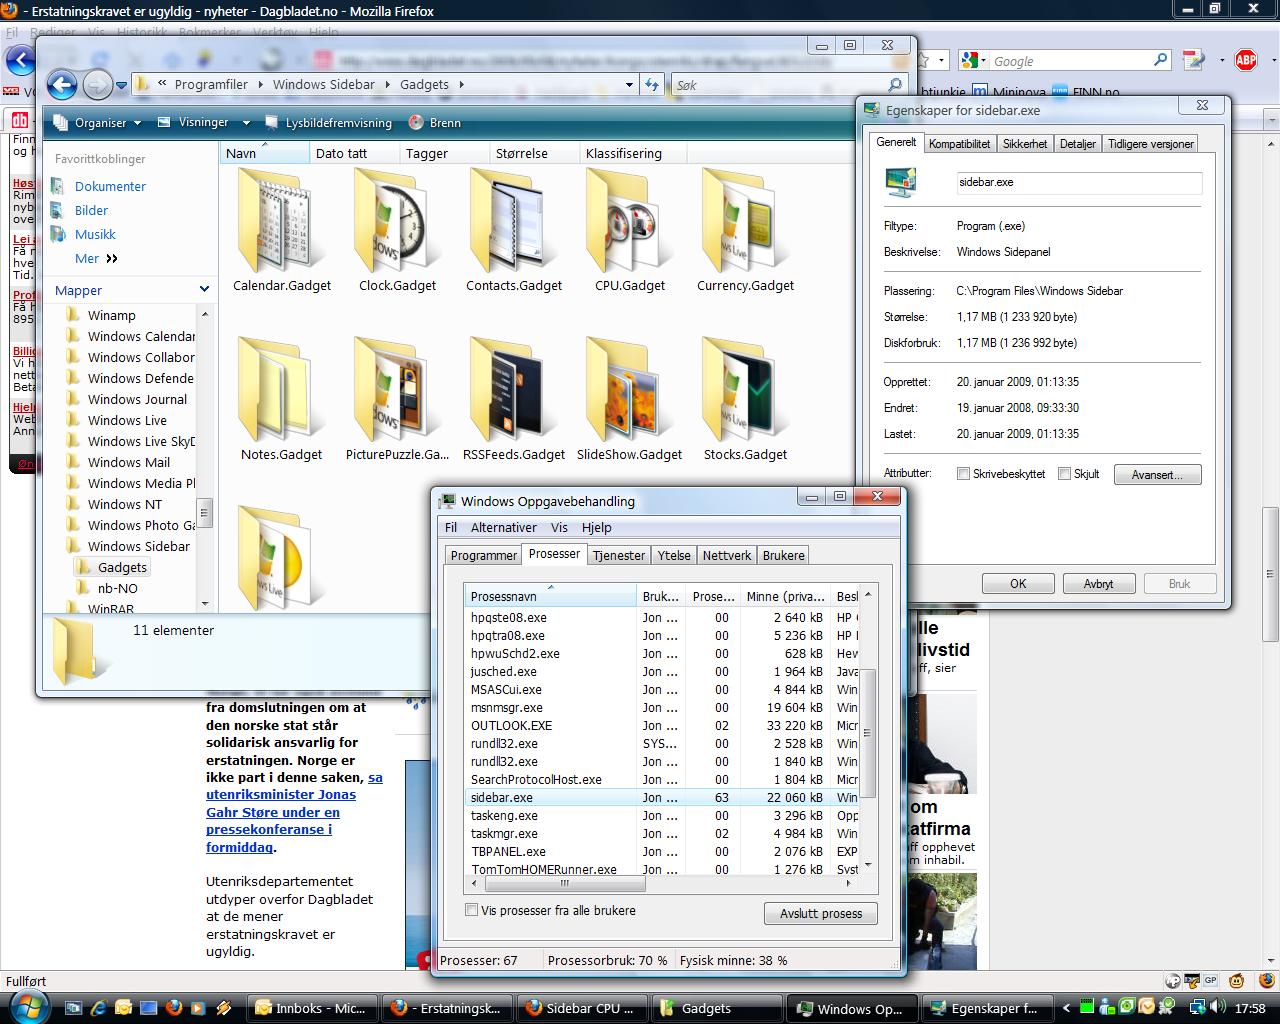Expand Mer favorites links
1280x1024 pixels.
96,258
